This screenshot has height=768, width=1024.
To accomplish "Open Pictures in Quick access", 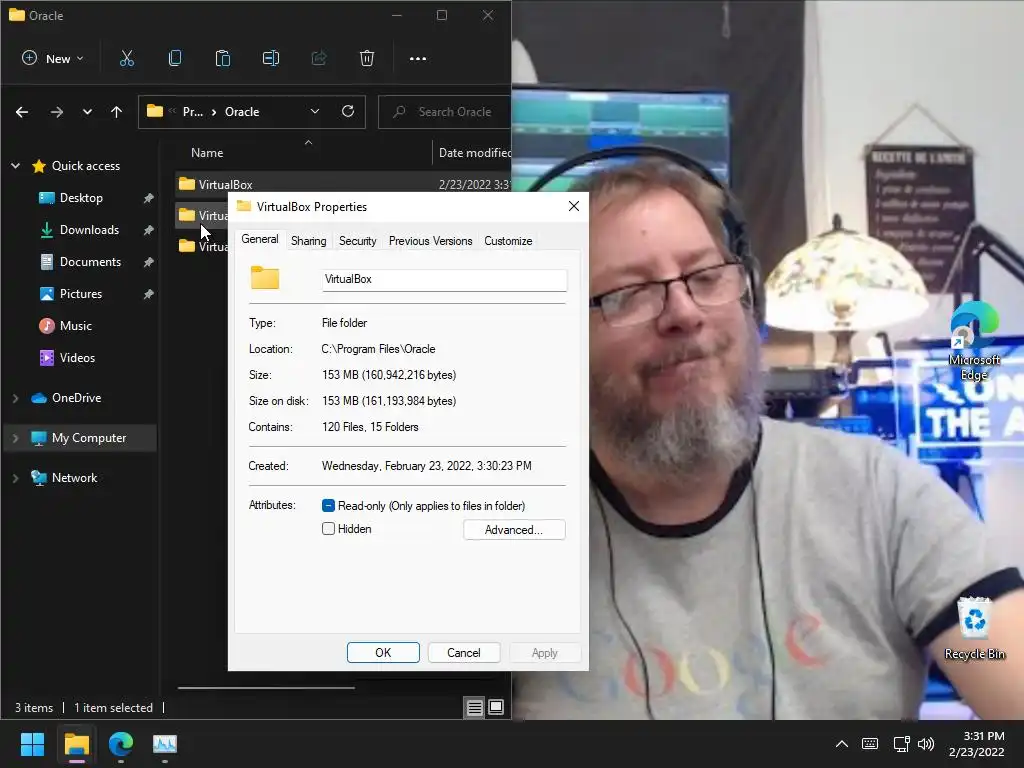I will click(x=81, y=294).
